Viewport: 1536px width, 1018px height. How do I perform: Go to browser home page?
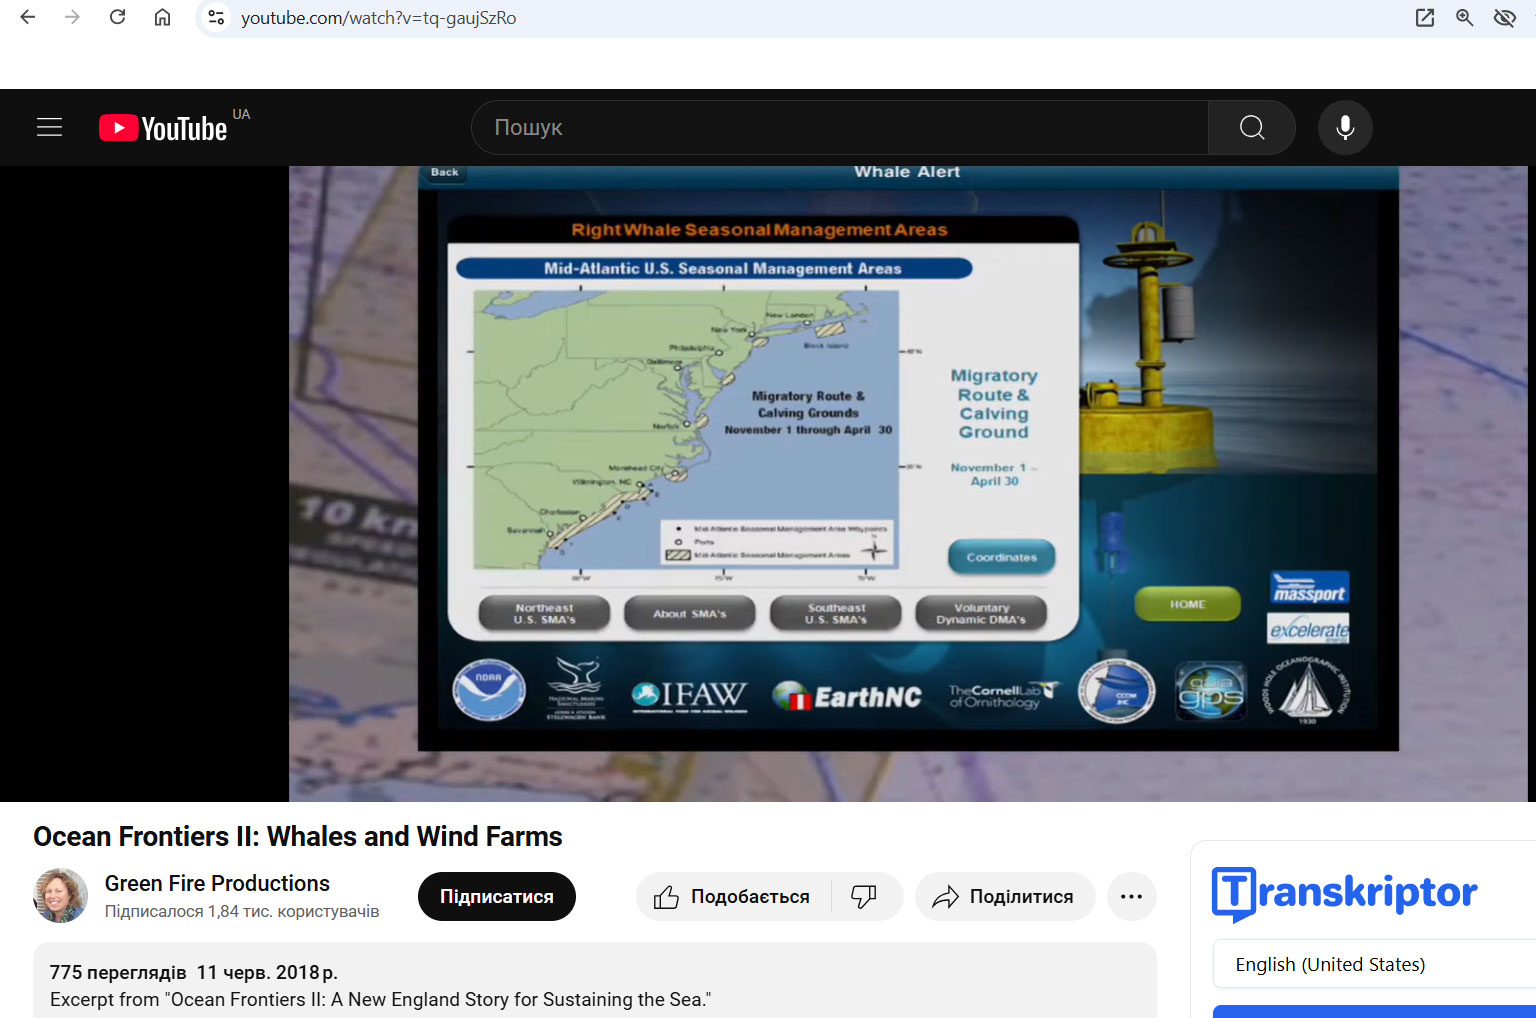[162, 18]
